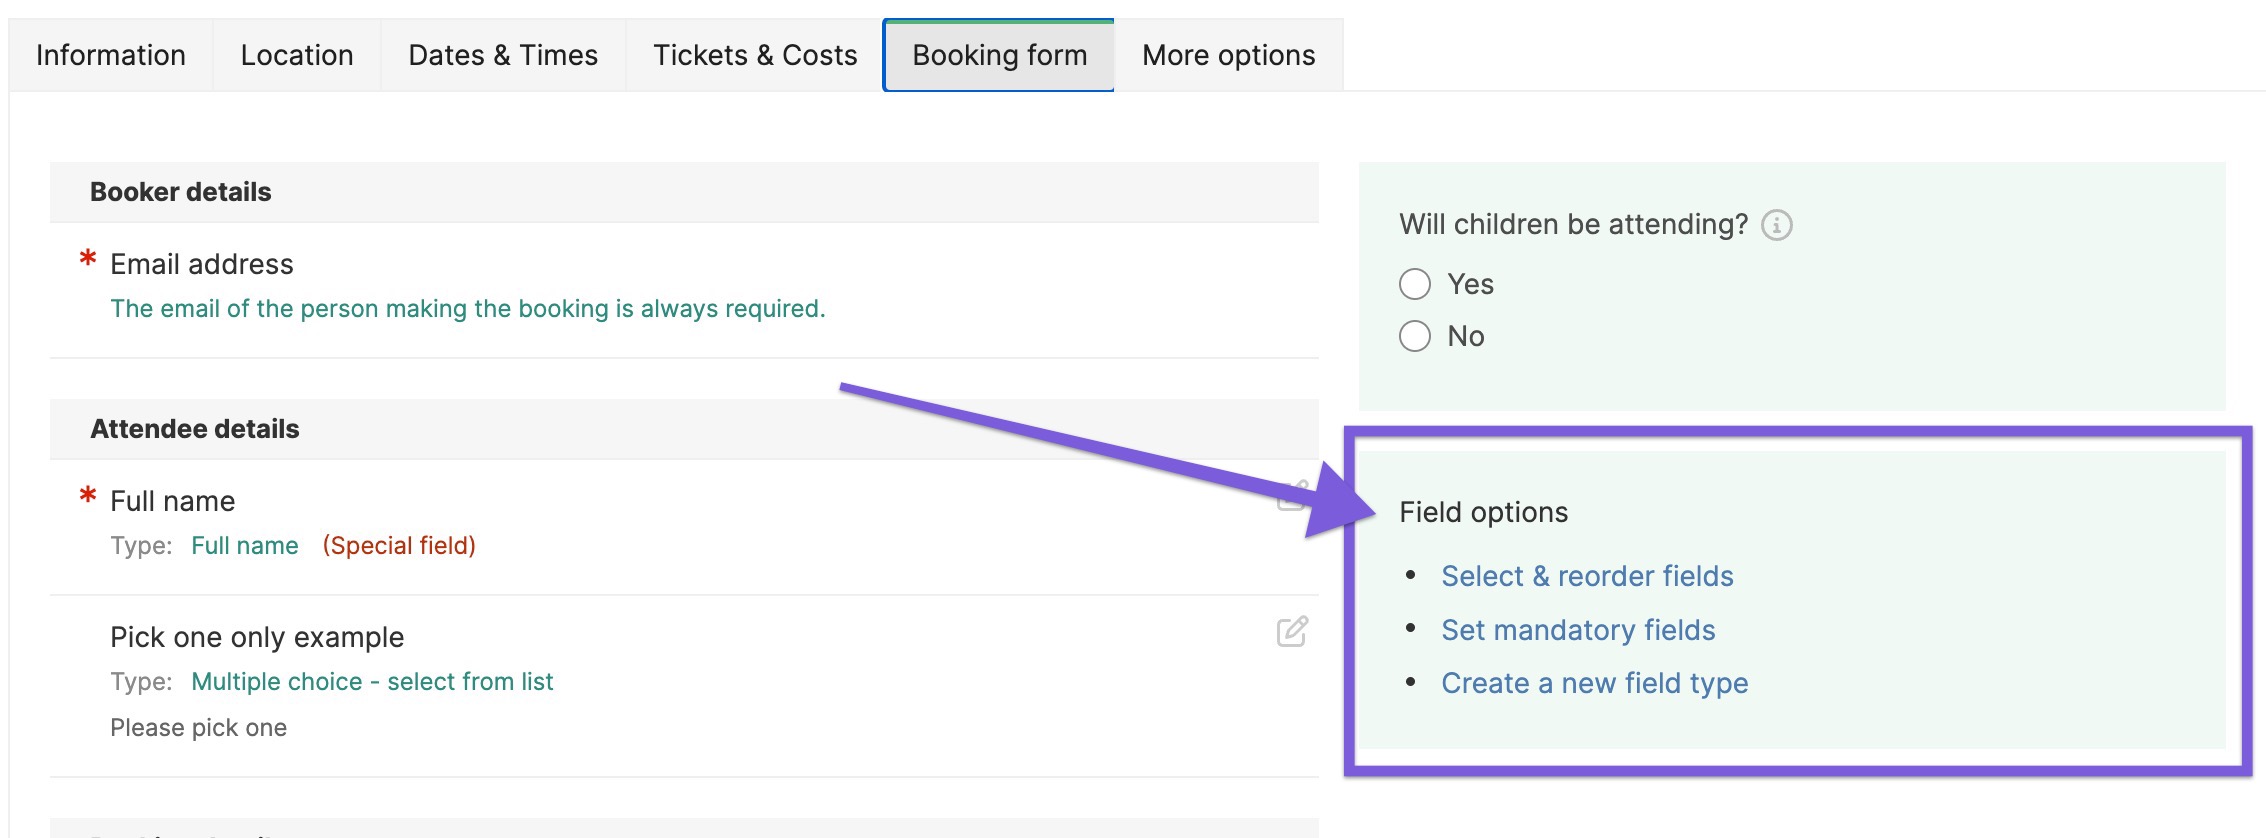Viewport: 2266px width, 838px height.
Task: Edit the Pick one only example field
Action: point(1292,631)
